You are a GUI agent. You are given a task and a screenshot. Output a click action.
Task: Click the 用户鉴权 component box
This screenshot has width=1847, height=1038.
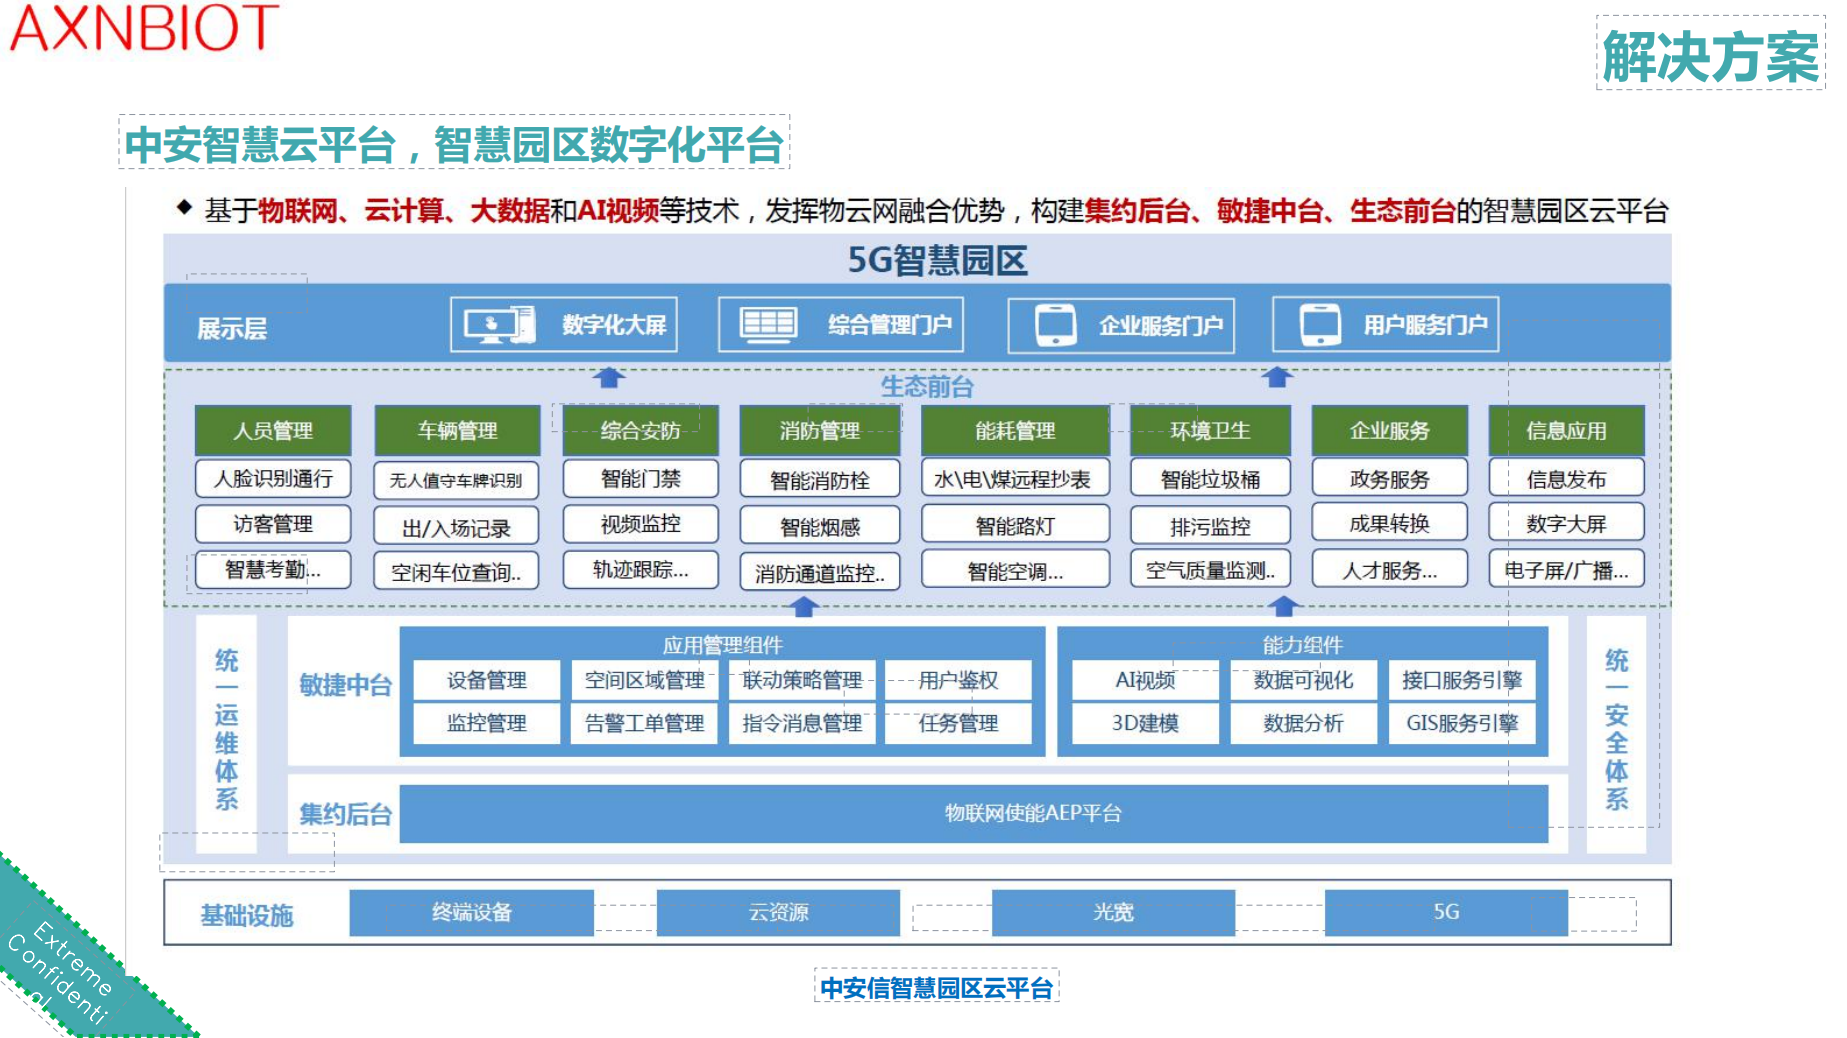(958, 680)
